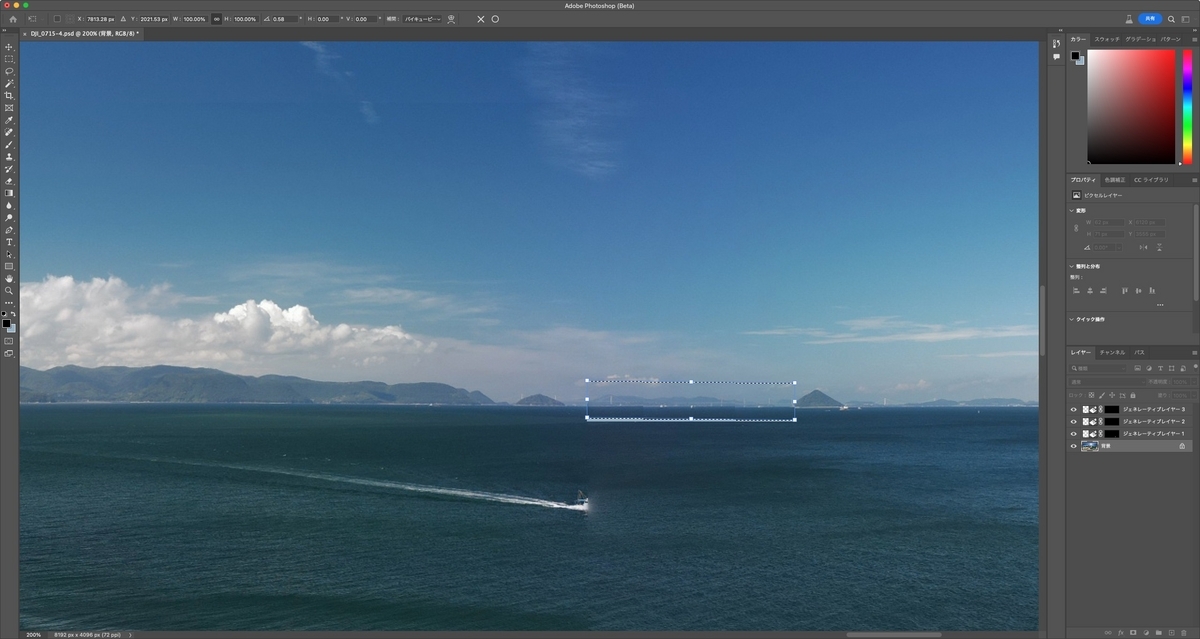
Task: Hide ジェネレーティブレイヤー 2 layer
Action: click(x=1074, y=421)
